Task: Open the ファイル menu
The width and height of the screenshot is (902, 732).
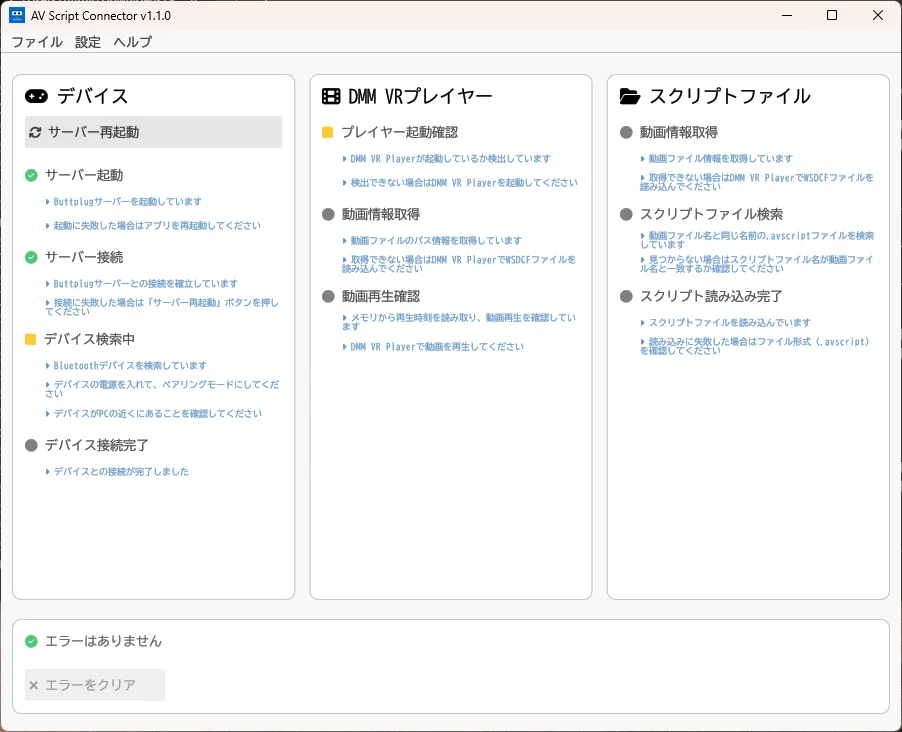Action: point(37,42)
